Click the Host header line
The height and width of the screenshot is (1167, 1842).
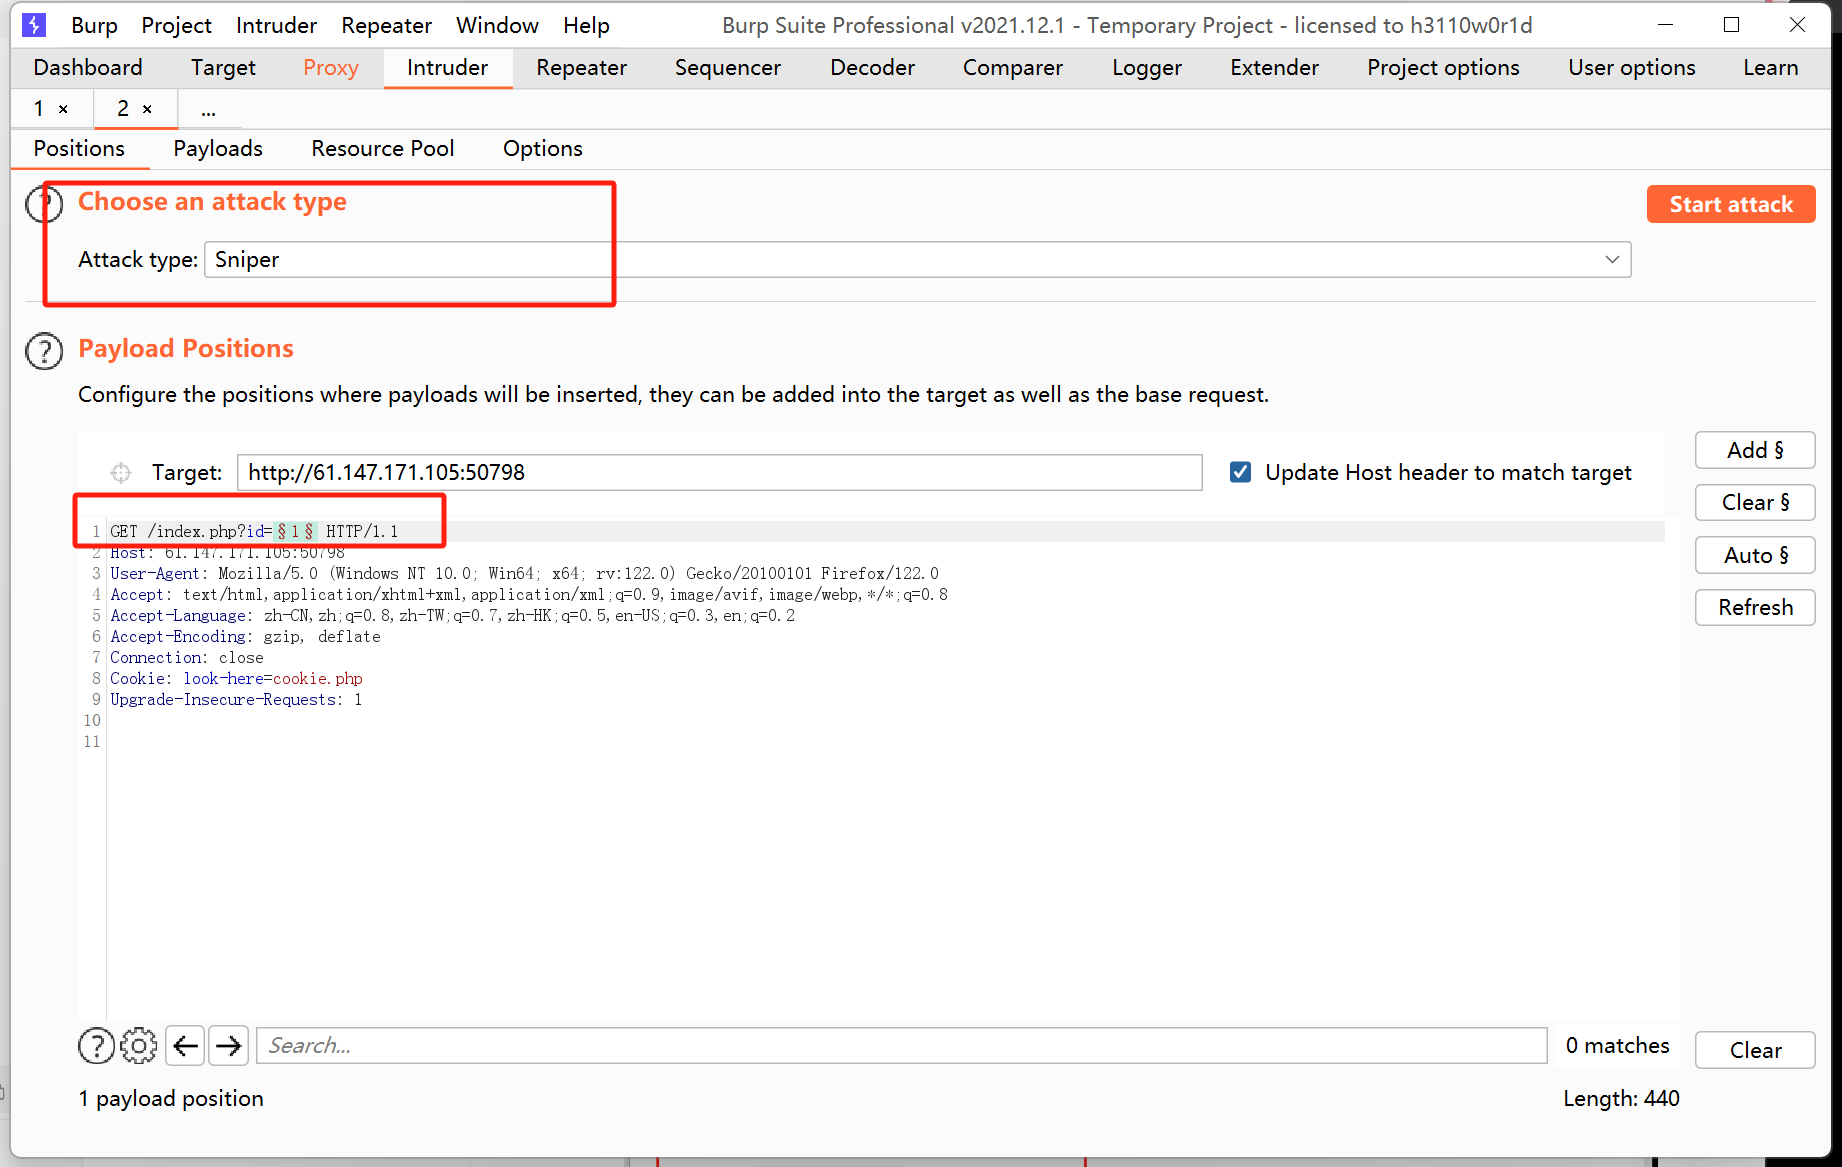click(x=227, y=552)
